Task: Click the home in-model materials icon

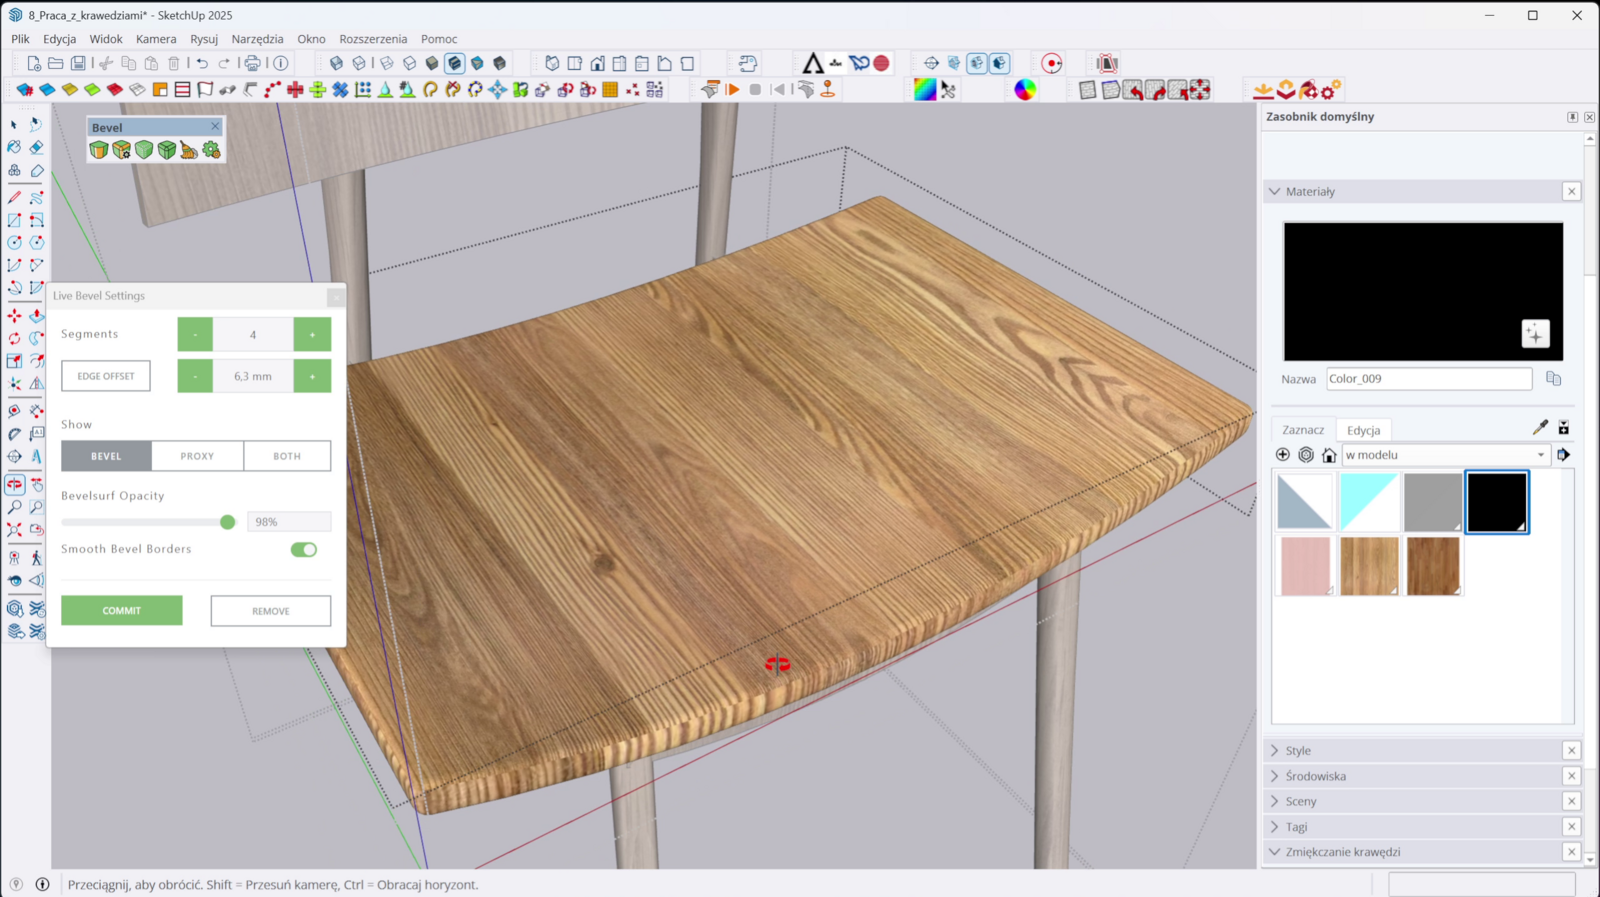Action: click(x=1329, y=455)
